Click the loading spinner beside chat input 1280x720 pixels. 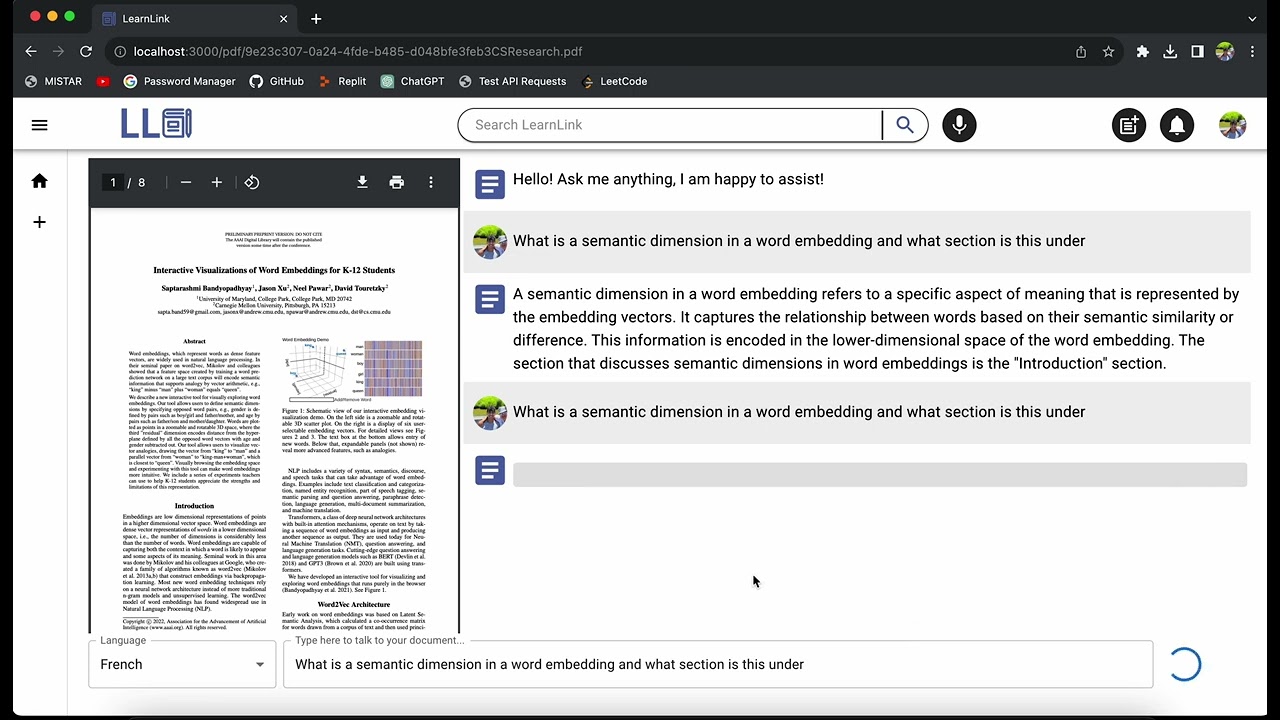pyautogui.click(x=1185, y=664)
